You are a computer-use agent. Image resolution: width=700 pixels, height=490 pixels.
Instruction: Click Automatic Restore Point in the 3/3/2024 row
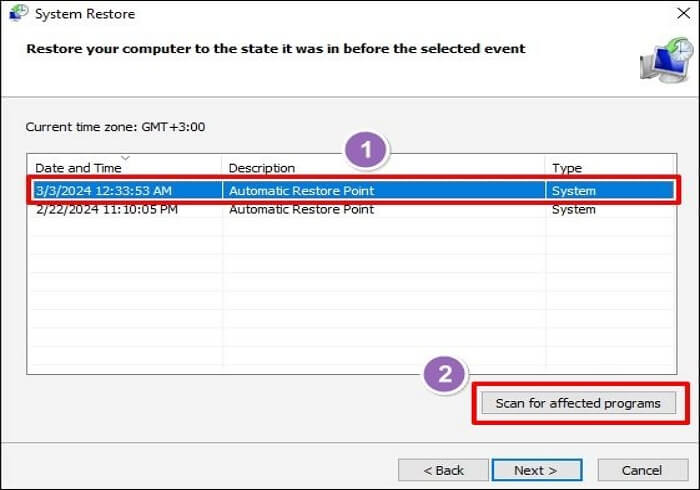click(301, 191)
